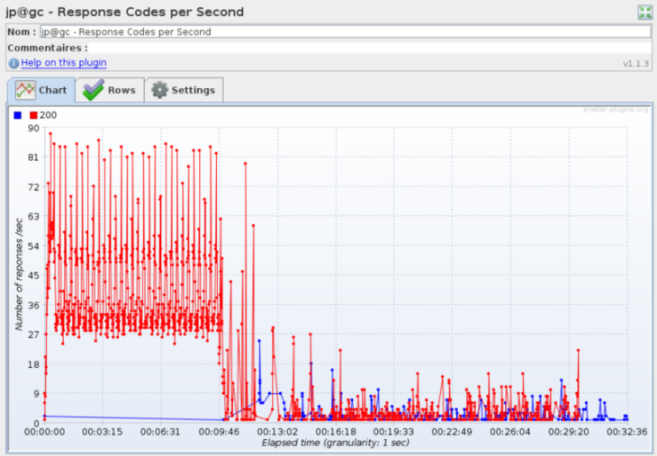
Task: Click the line graph icon on Chart tab
Action: click(x=26, y=90)
